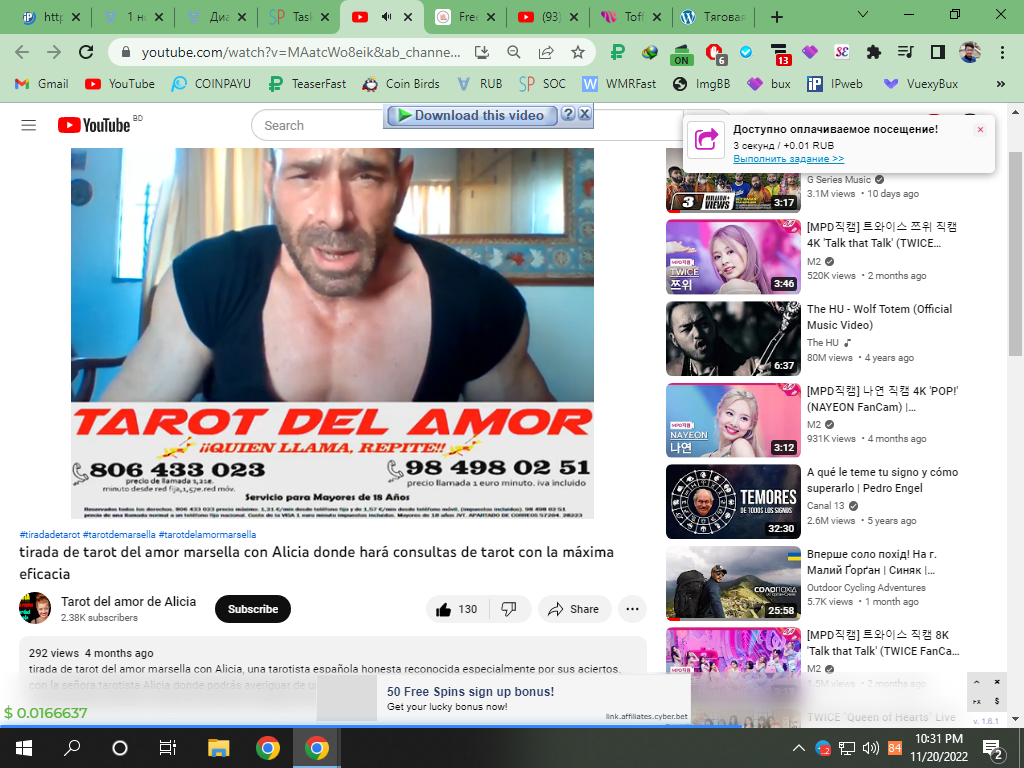This screenshot has width=1024, height=768.
Task: Open the TeaserFast bookmark
Action: point(308,84)
